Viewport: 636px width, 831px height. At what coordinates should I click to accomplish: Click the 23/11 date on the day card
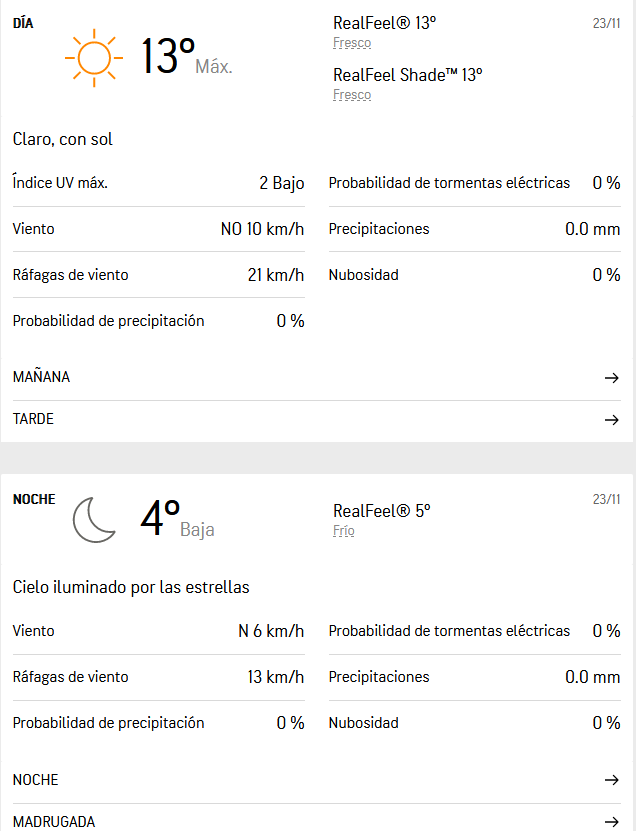pos(606,23)
